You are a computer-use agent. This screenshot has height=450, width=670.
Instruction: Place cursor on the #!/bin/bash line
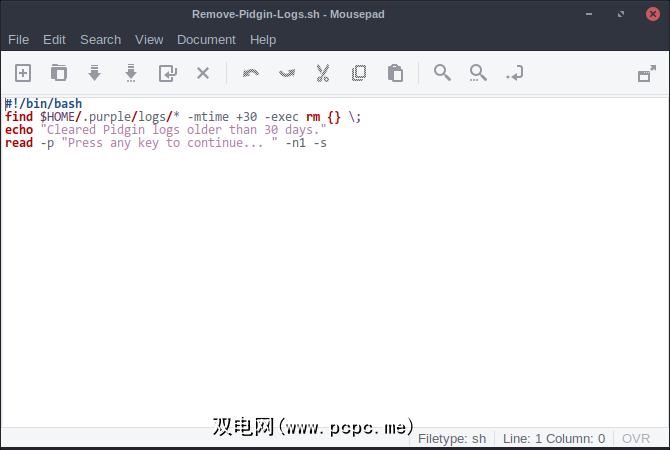click(x=43, y=103)
